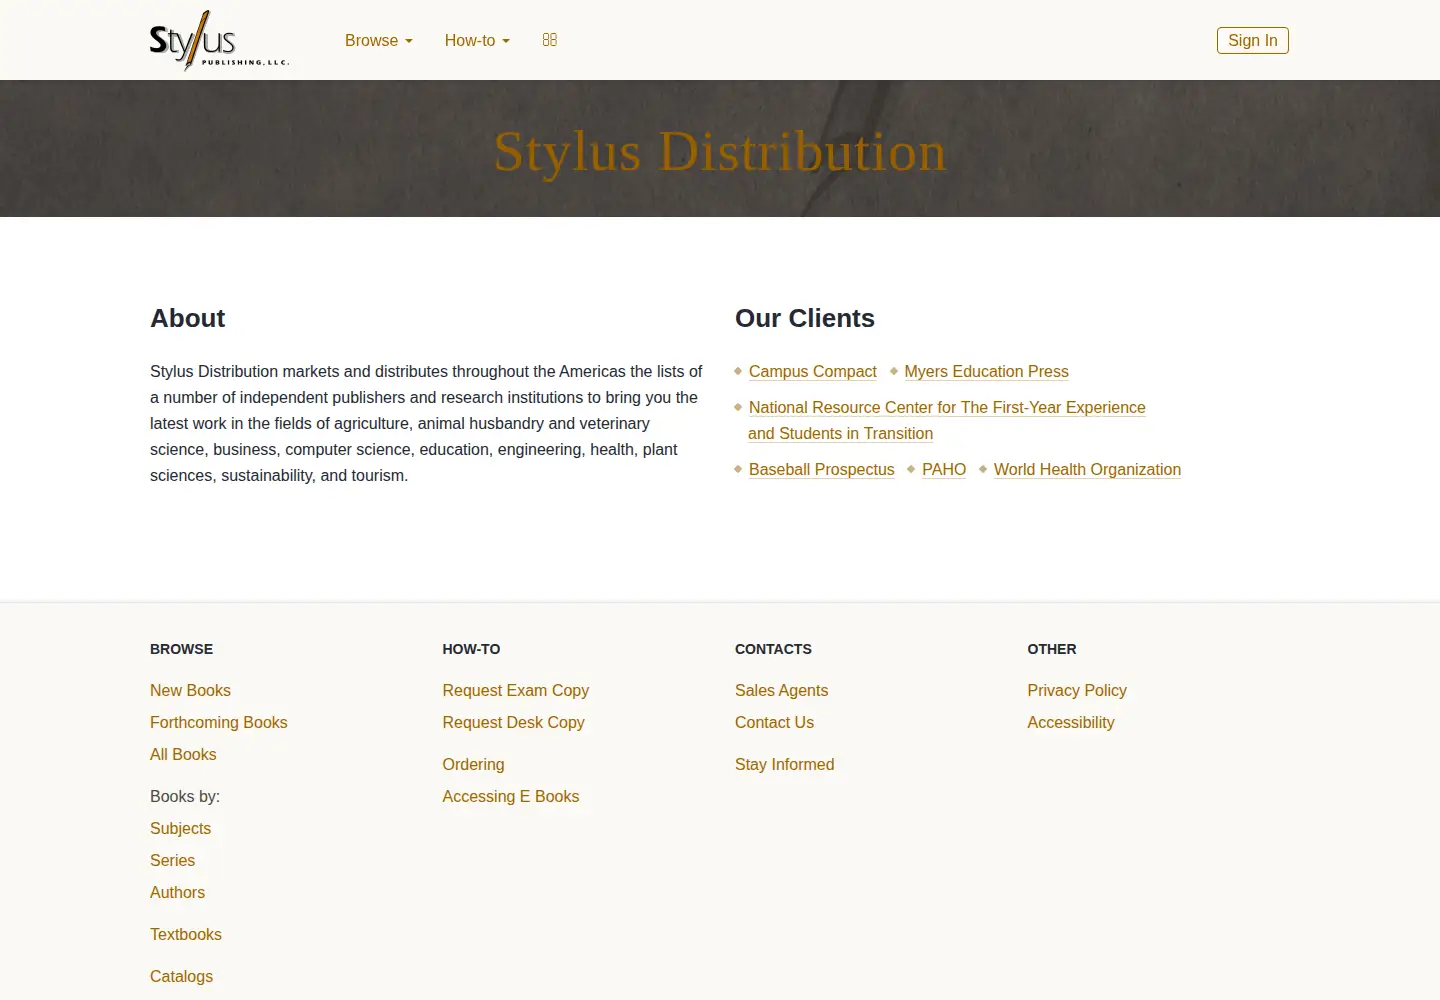Open Accessing E Books link
Viewport: 1440px width, 1000px height.
510,796
